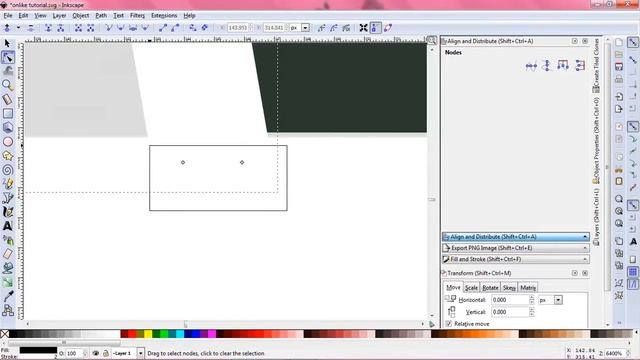
Task: Select the Spray tool
Action: (7, 240)
